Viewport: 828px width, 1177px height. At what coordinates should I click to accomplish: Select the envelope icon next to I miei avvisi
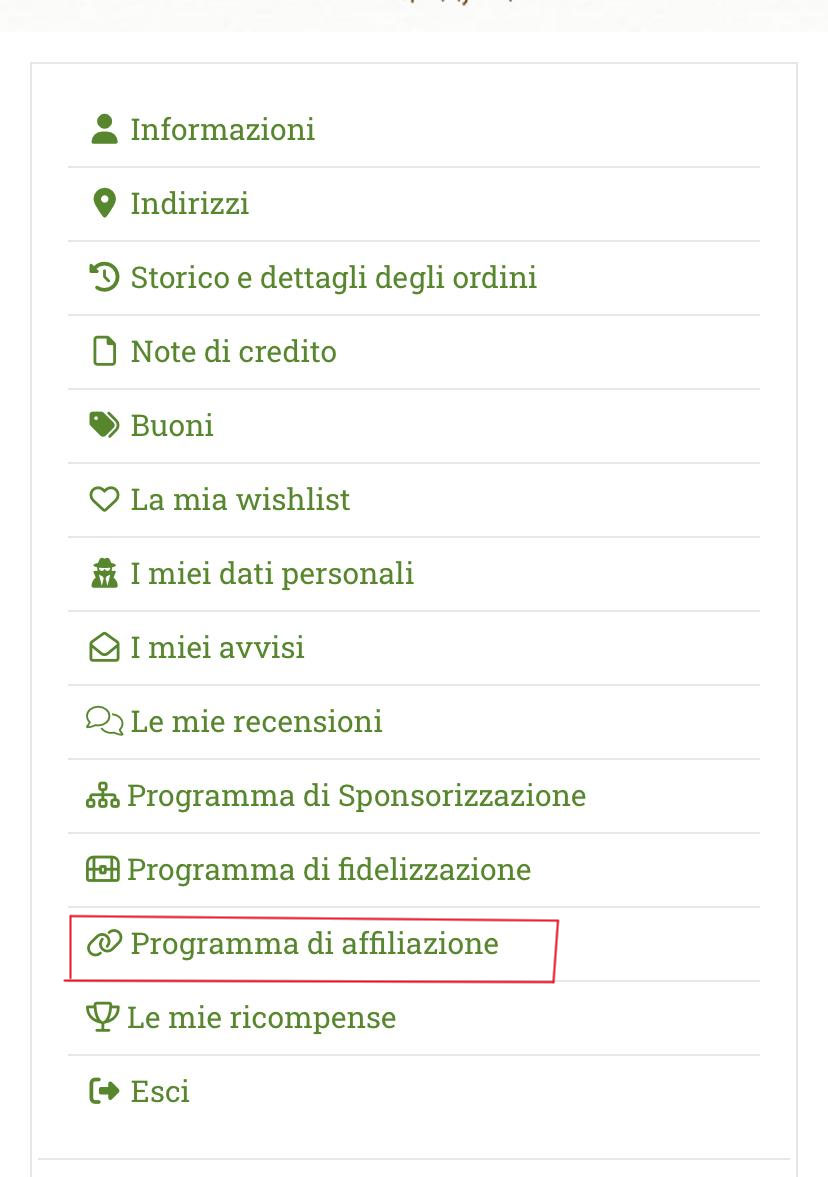[x=104, y=646]
